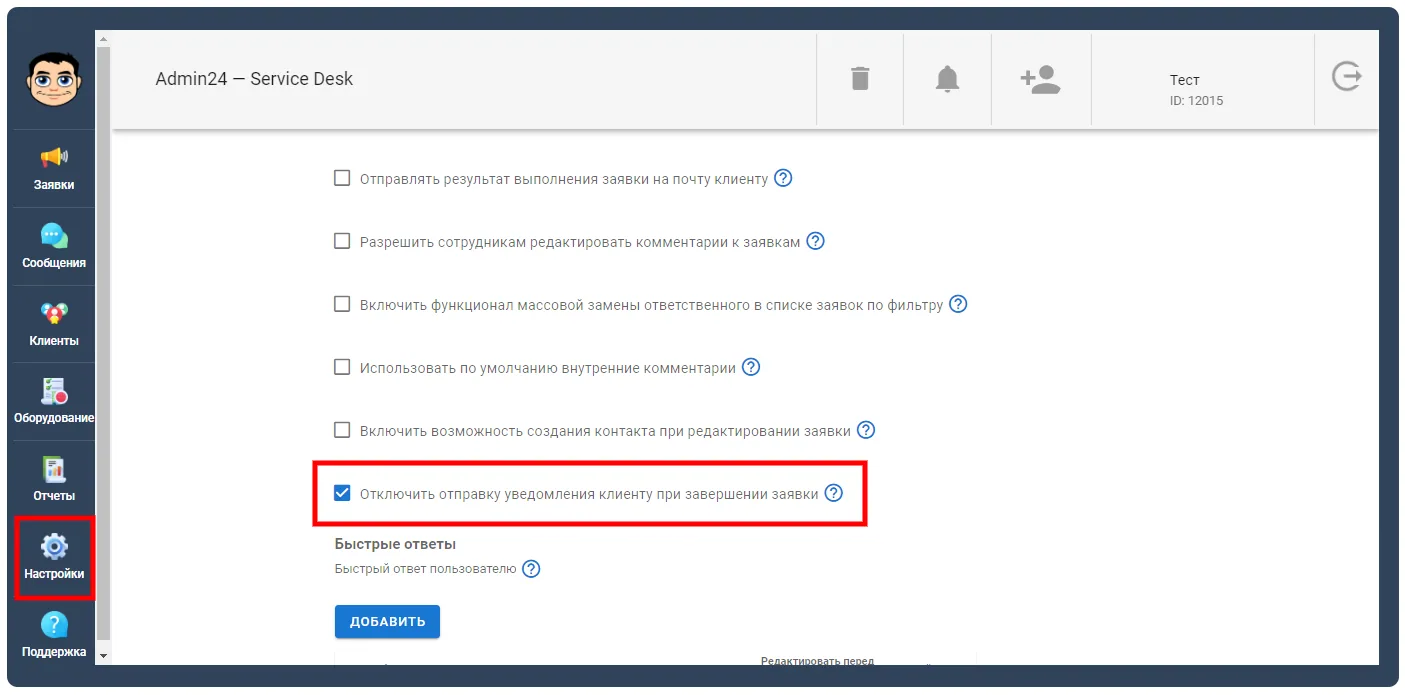Open Поддержка help item
Viewport: 1405px width, 695px height.
(x=54, y=634)
